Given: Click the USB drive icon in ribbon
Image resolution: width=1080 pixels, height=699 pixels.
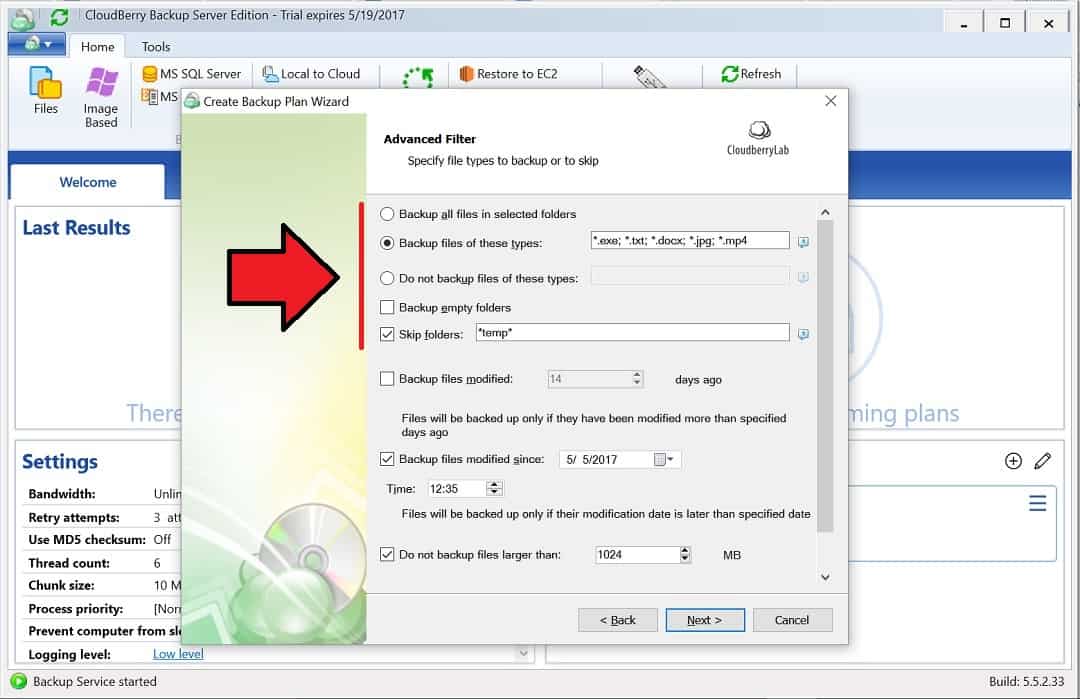Looking at the screenshot, I should point(649,76).
